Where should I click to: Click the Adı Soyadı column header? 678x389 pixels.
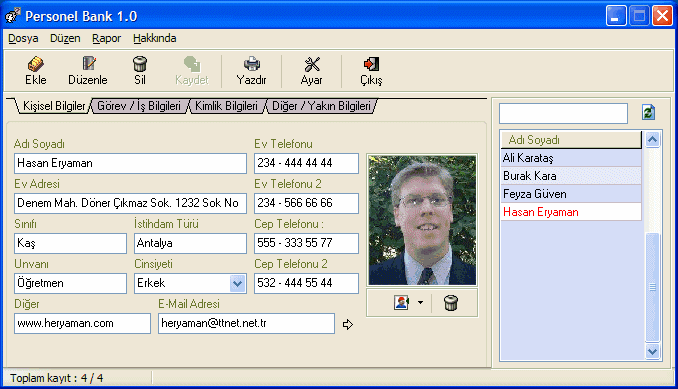571,140
